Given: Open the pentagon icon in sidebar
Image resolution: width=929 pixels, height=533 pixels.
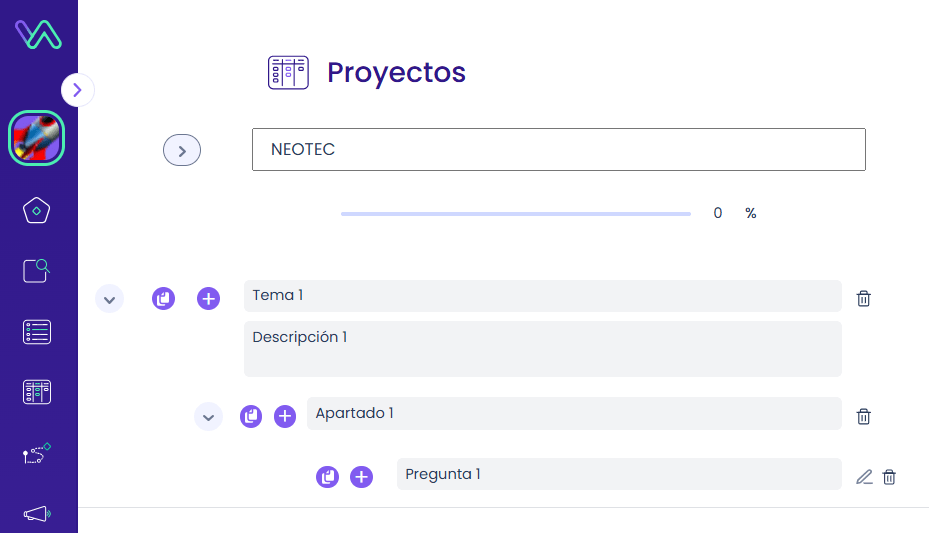Looking at the screenshot, I should pos(36,210).
